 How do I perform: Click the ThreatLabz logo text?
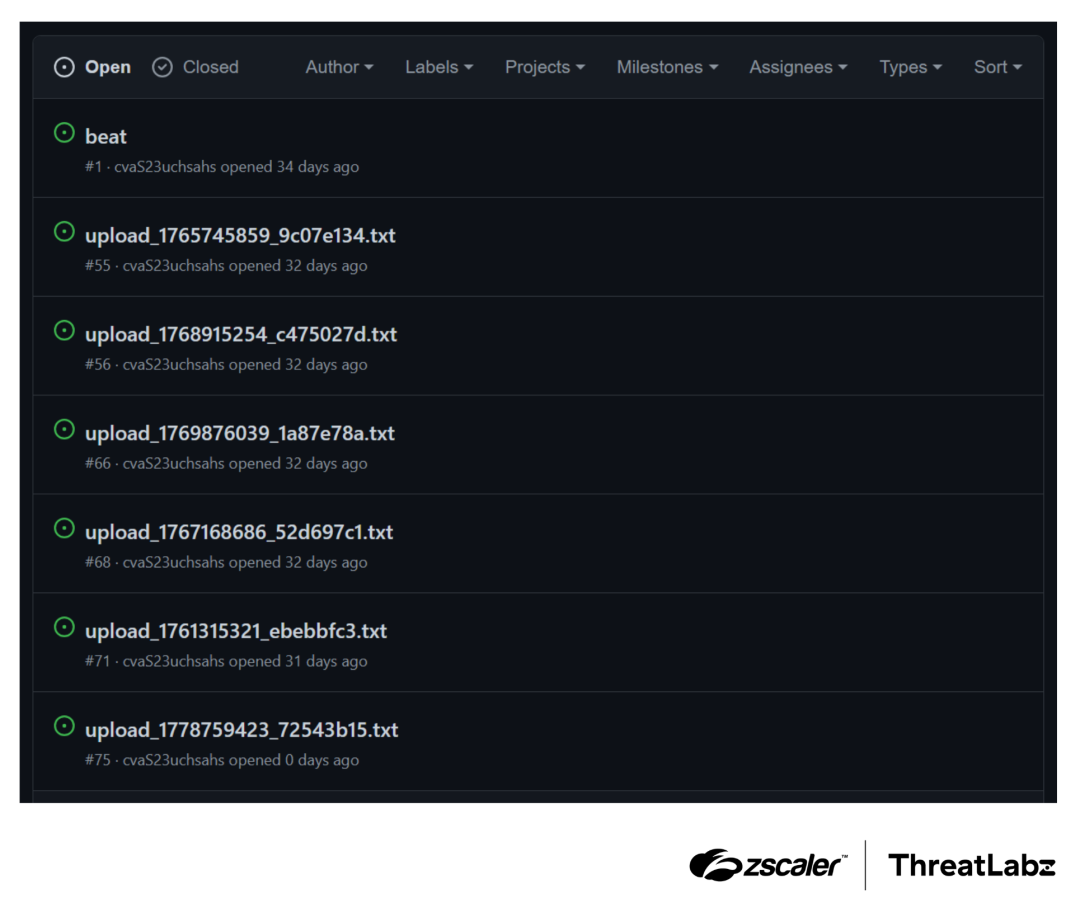971,865
